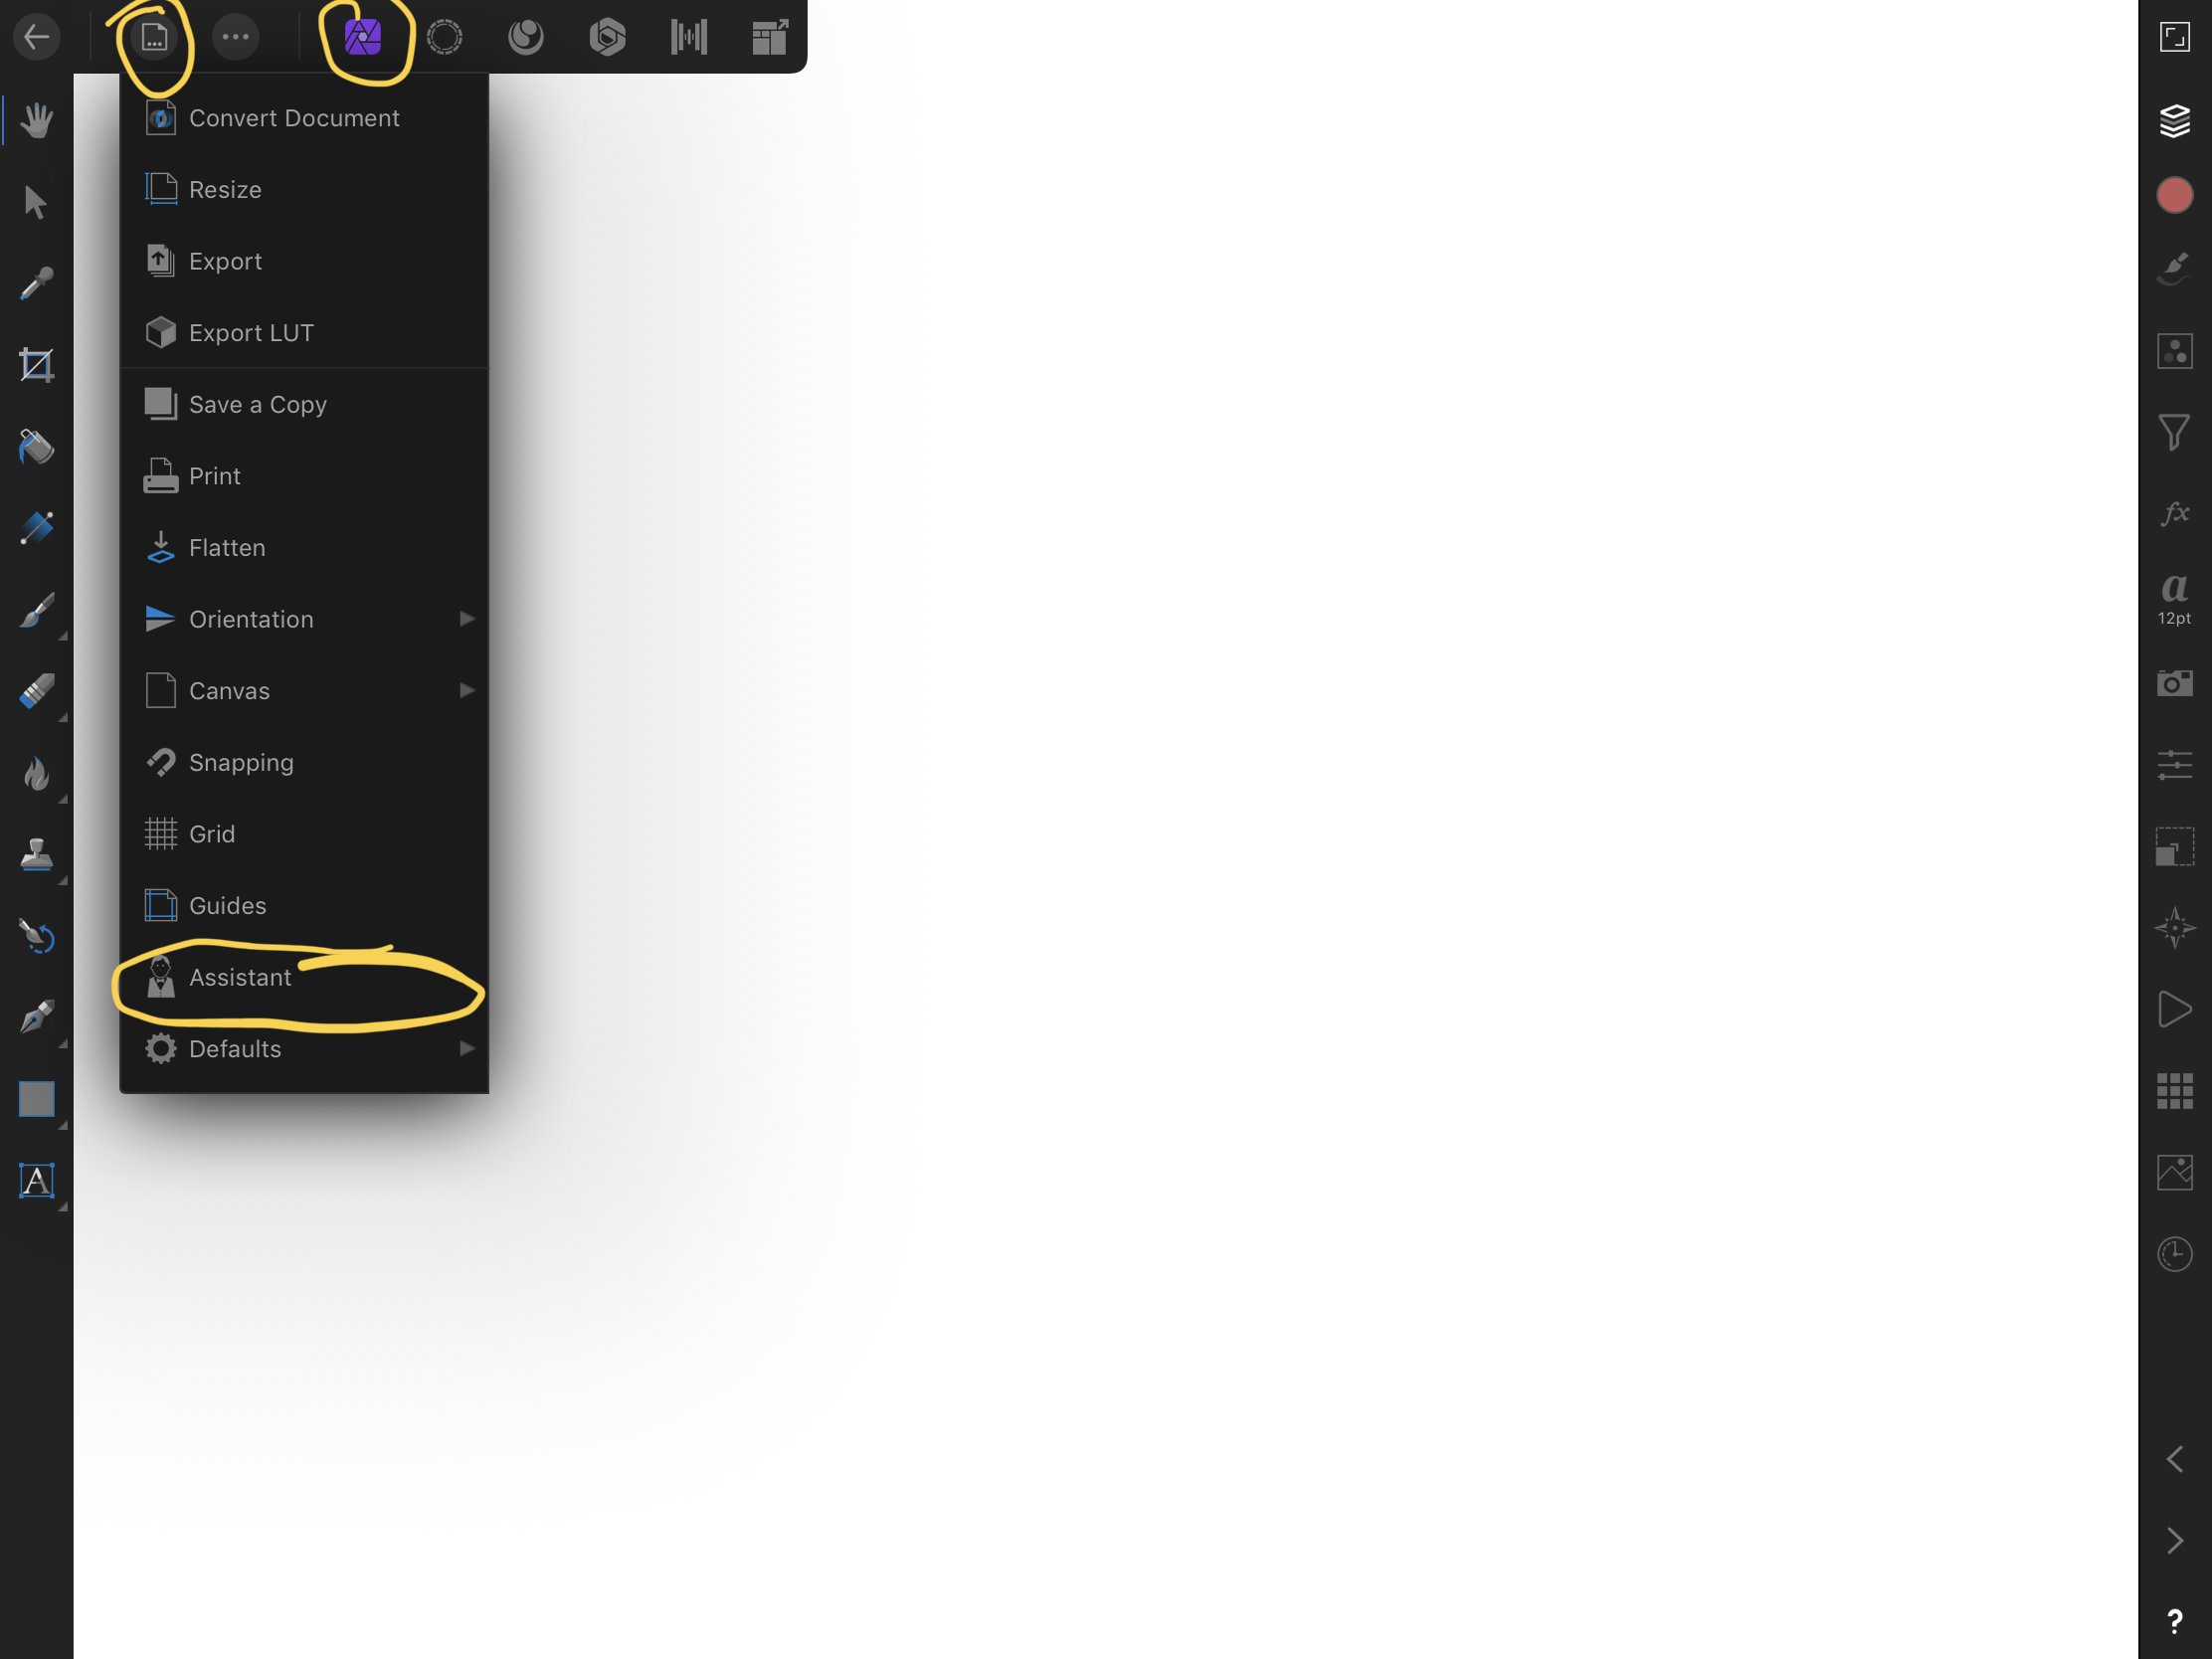Expand the Orientation submenu arrow
Image resolution: width=2212 pixels, height=1659 pixels.
tap(466, 619)
